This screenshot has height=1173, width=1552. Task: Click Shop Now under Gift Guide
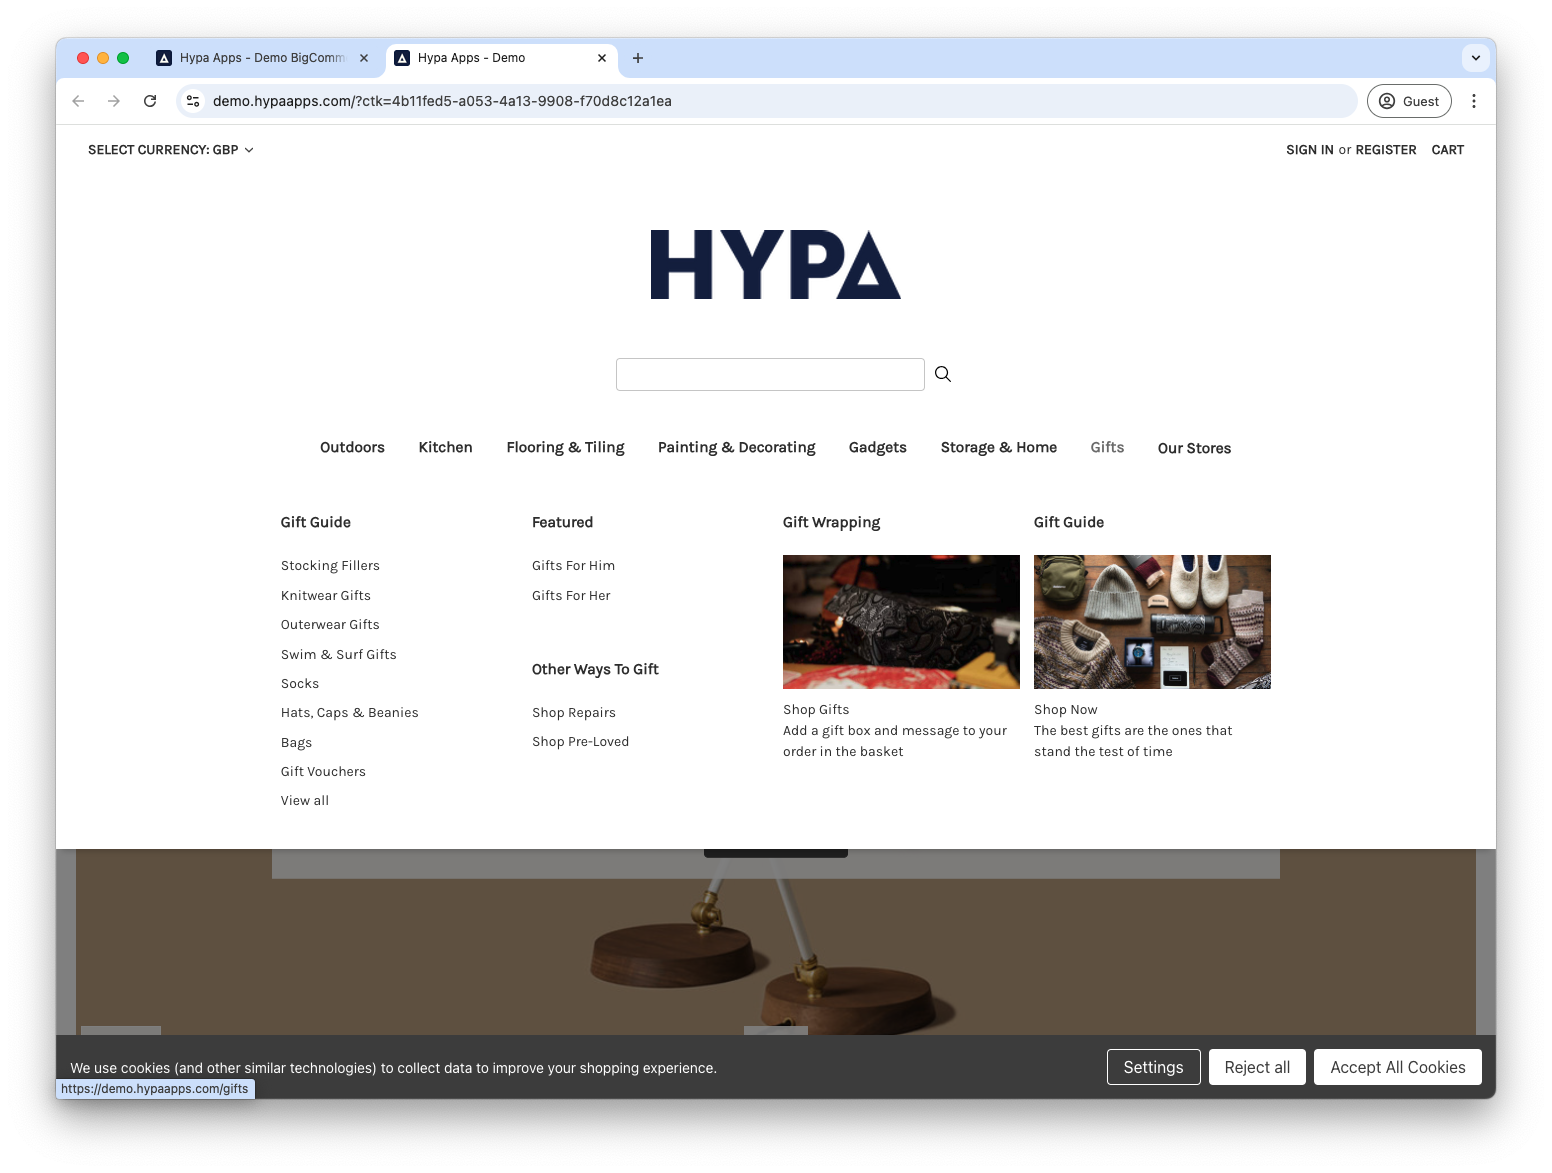click(x=1066, y=710)
